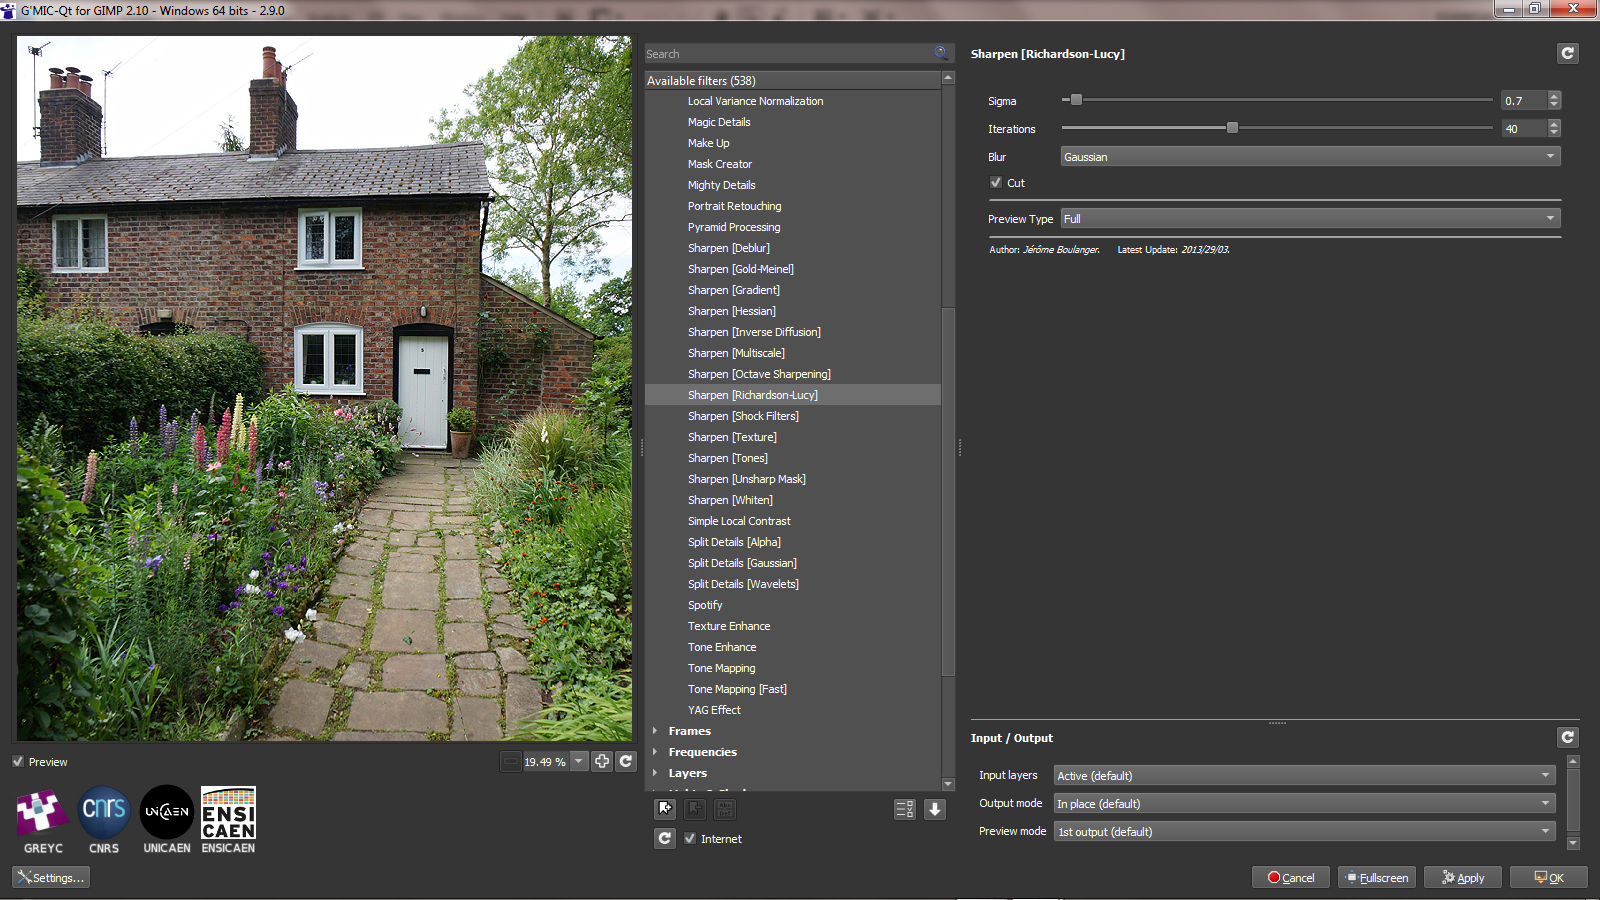Reset Sharpen parameters with top-right reset icon
This screenshot has width=1600, height=900.
point(1567,54)
